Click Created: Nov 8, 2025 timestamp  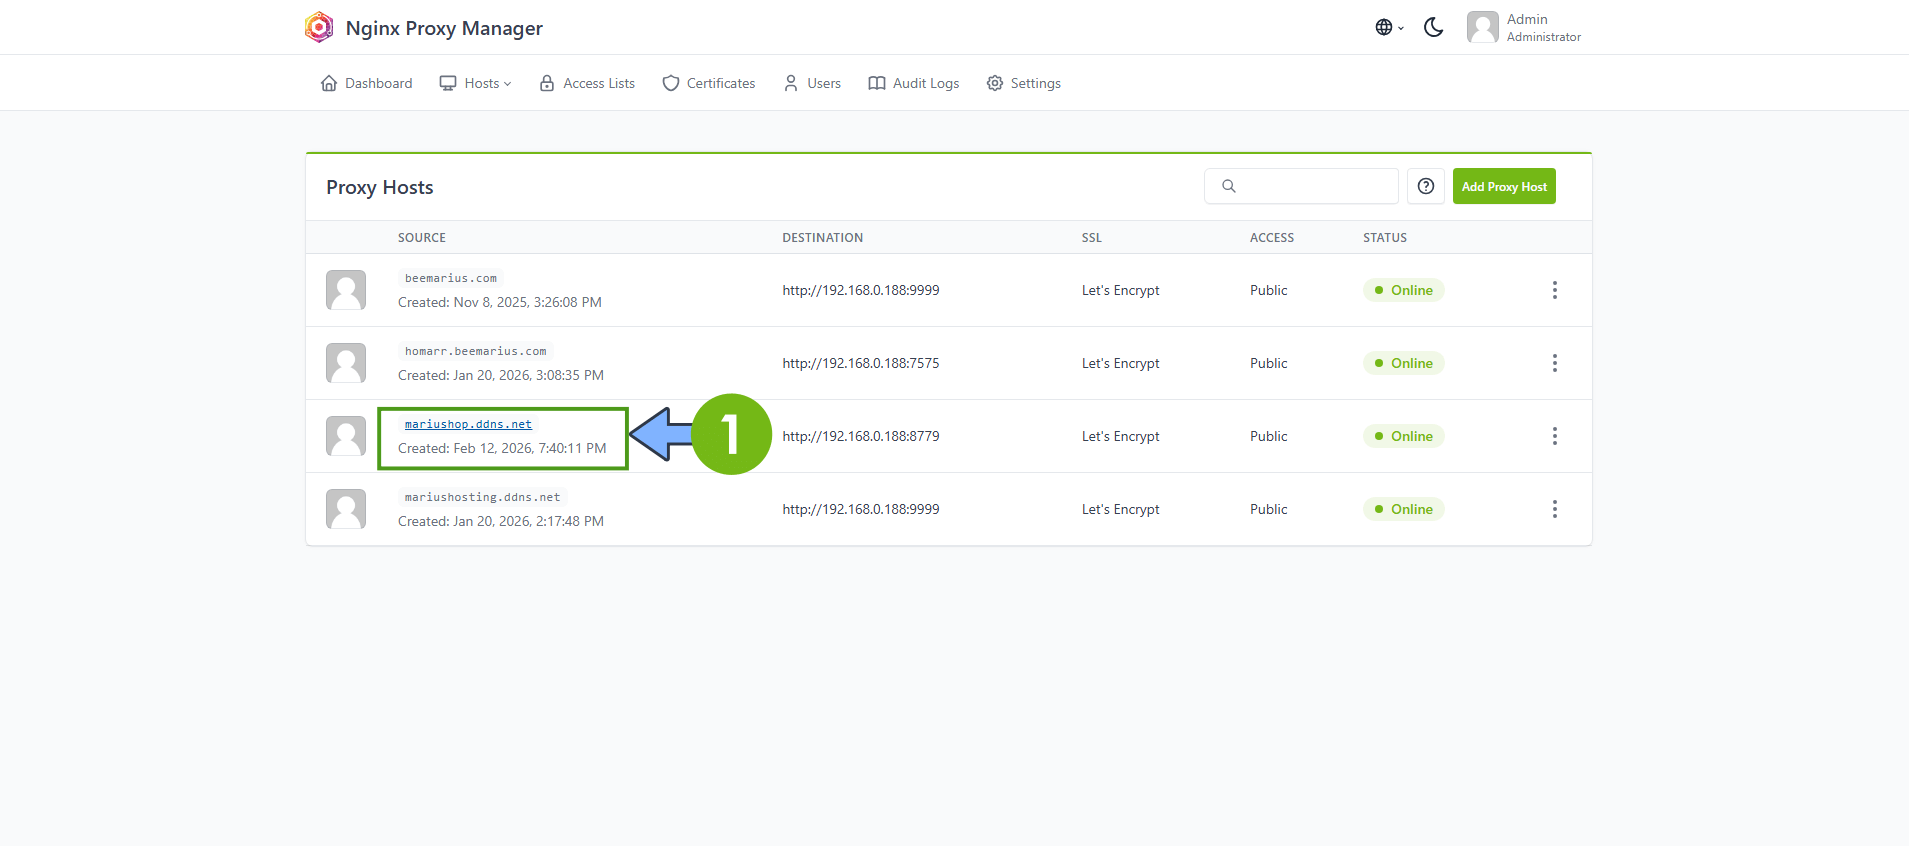500,302
